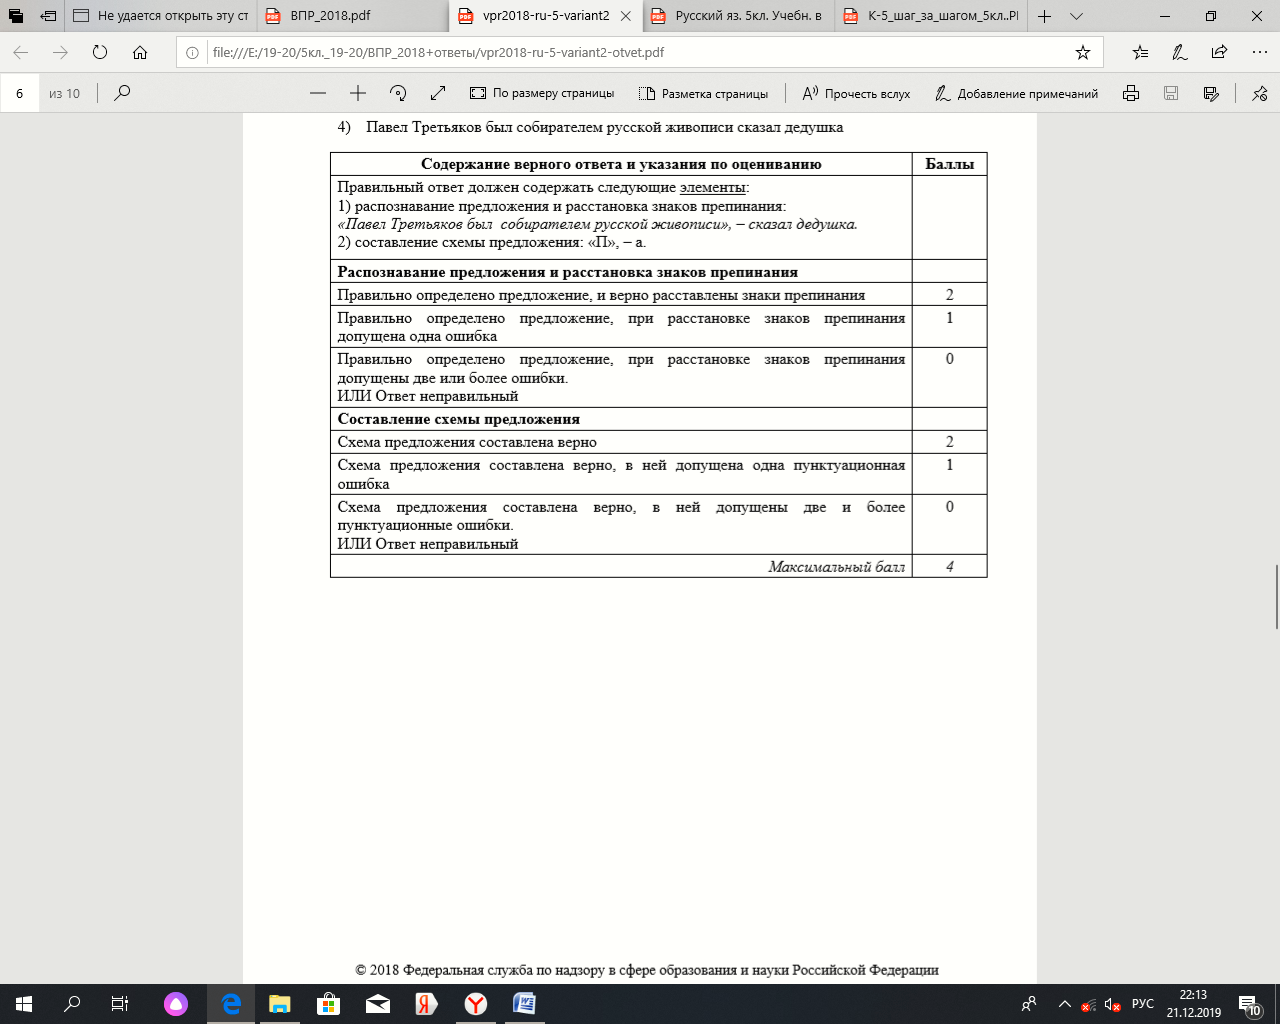The height and width of the screenshot is (1024, 1280).
Task: Click 'Схема предложения составлена верно' row
Action: click(621, 442)
